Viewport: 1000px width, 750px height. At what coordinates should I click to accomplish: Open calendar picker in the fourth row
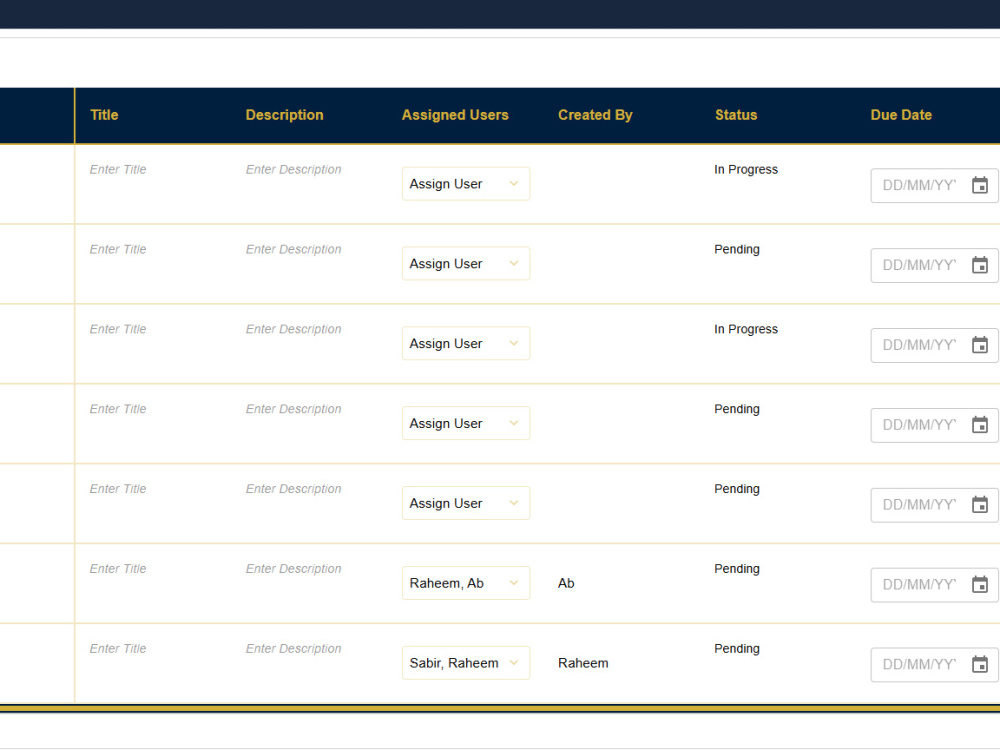(980, 425)
